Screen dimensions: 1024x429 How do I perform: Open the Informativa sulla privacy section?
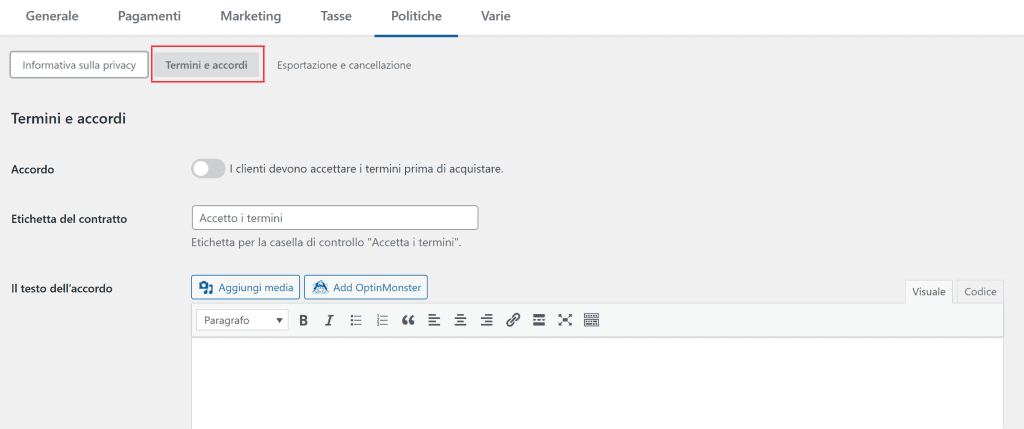[79, 65]
